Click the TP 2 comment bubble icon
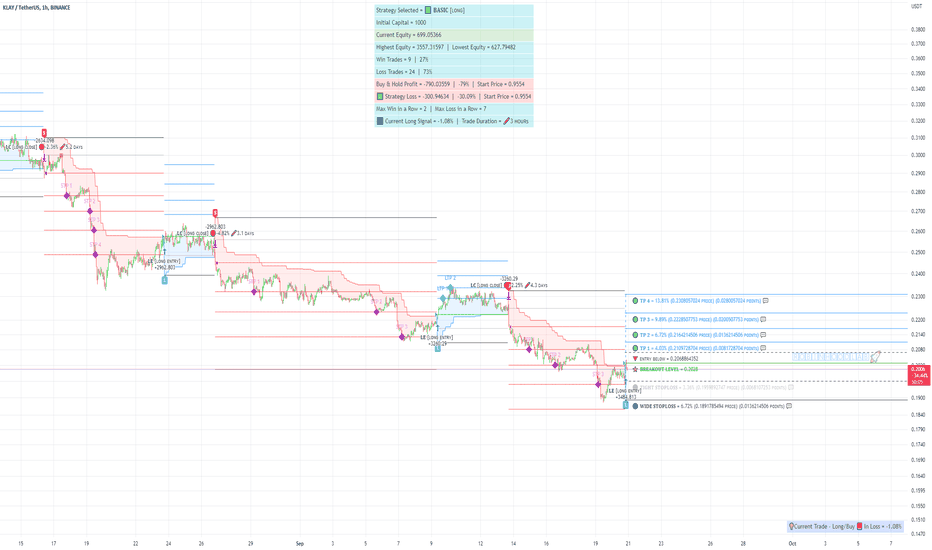This screenshot has width=932, height=550. 763,335
